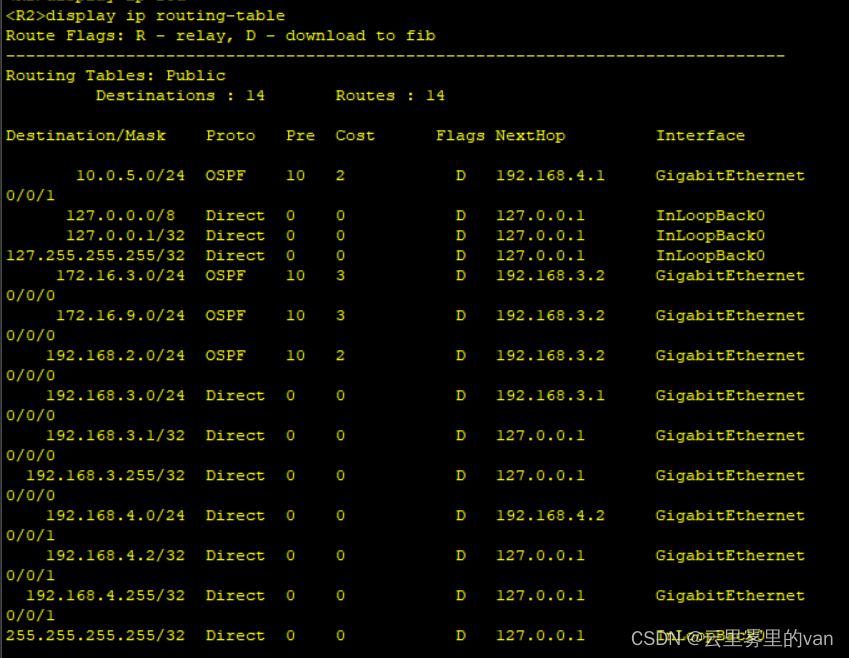Screen dimensions: 849x658
Task: Click the 'Routing Tables: Public' heading
Action: click(115, 75)
